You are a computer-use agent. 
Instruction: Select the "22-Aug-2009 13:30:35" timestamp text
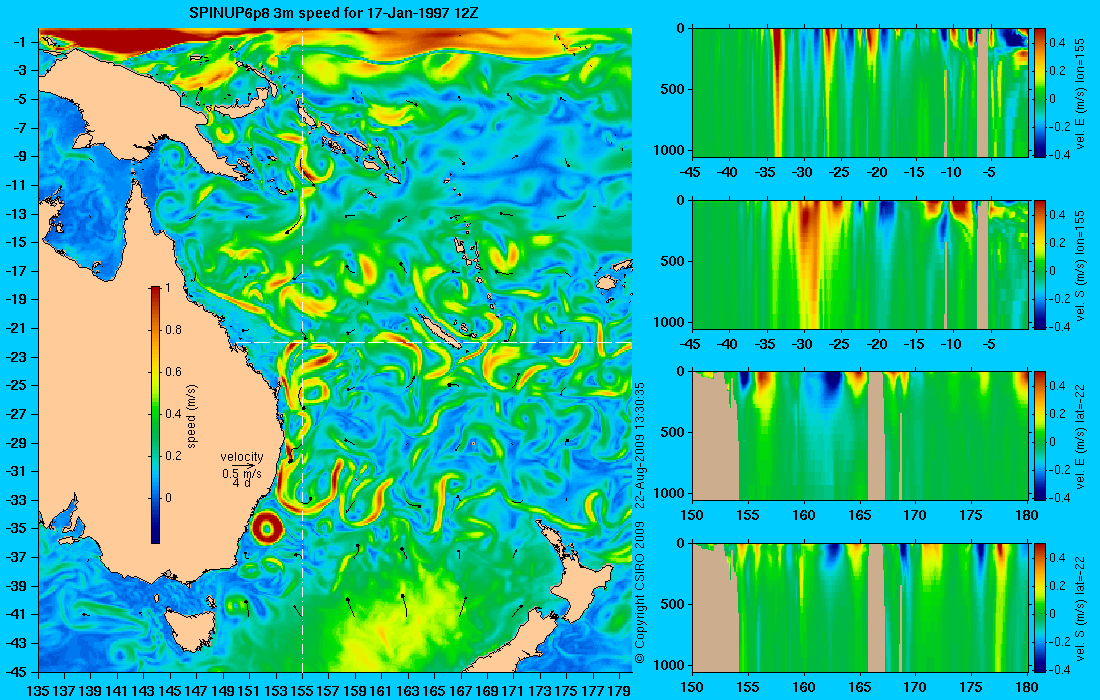coord(639,445)
